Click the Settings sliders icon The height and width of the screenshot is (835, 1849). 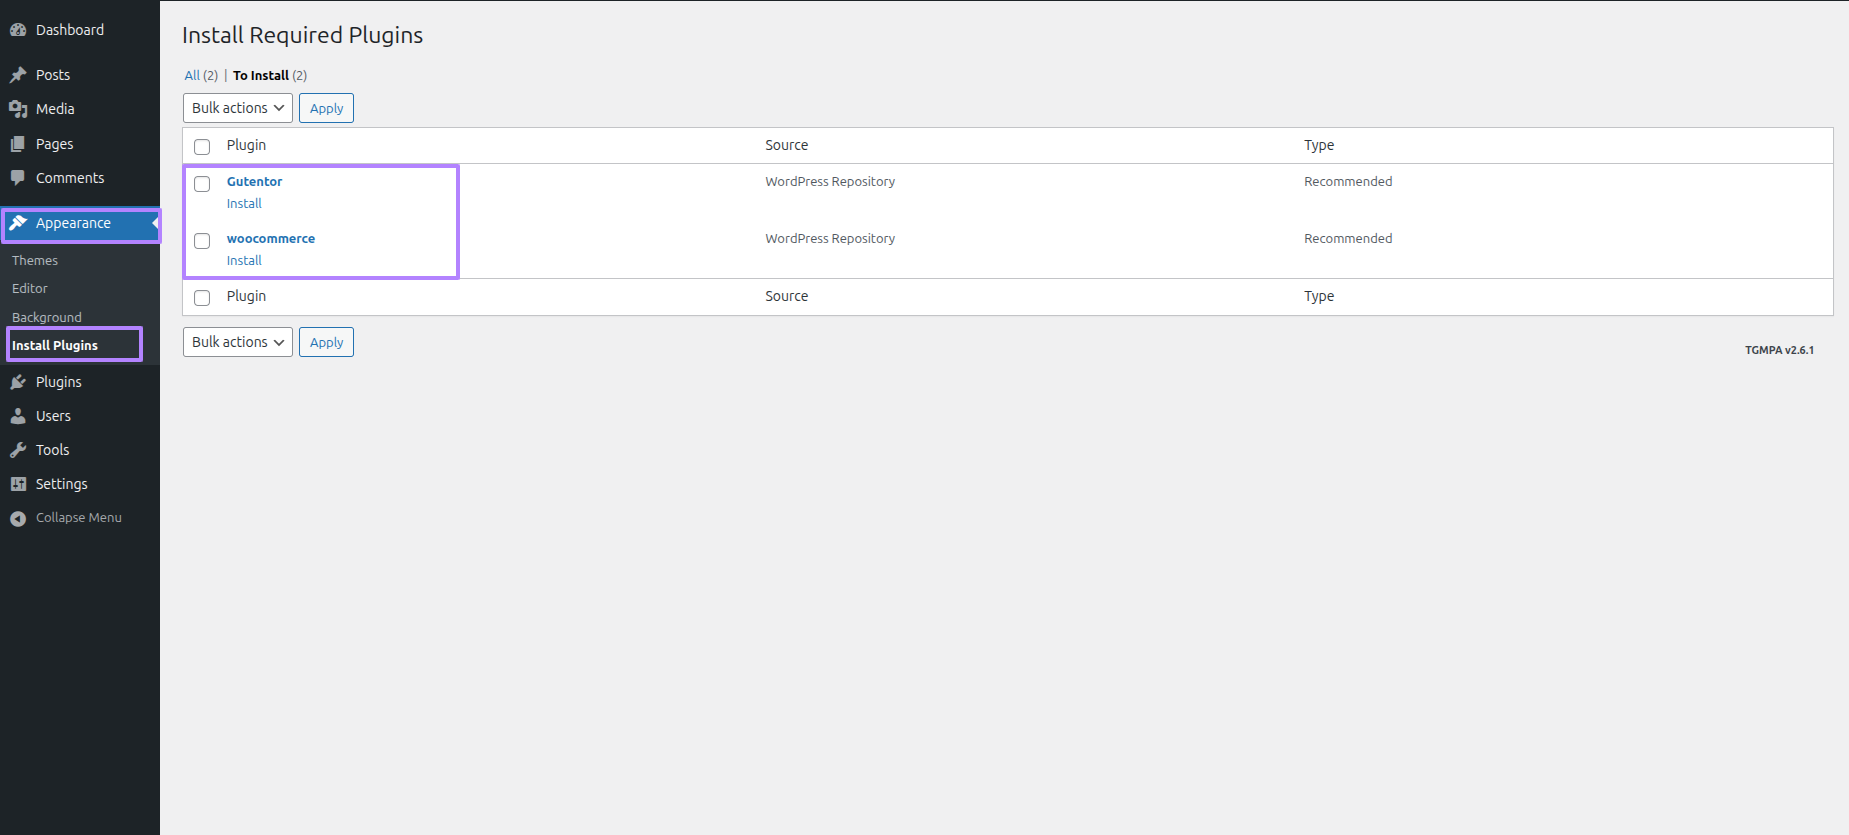(18, 484)
